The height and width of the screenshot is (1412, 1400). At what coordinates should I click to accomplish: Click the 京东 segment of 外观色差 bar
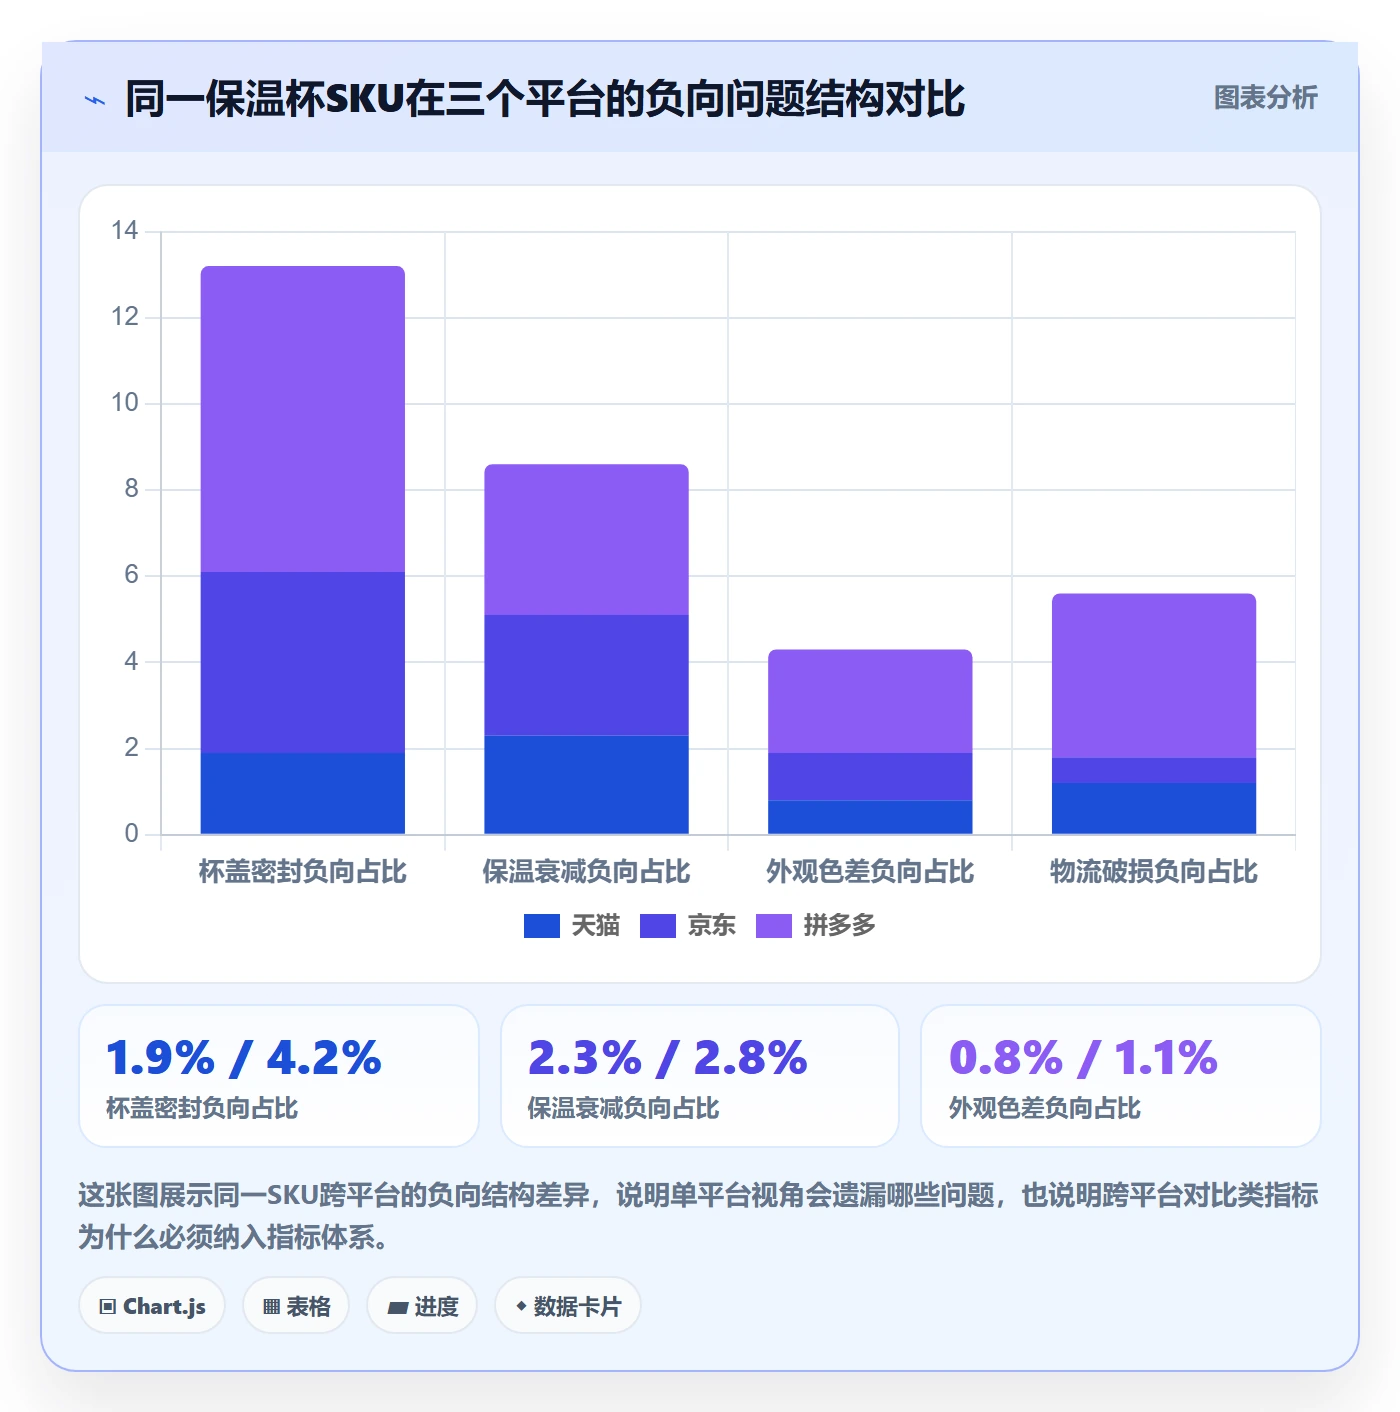[x=870, y=777]
